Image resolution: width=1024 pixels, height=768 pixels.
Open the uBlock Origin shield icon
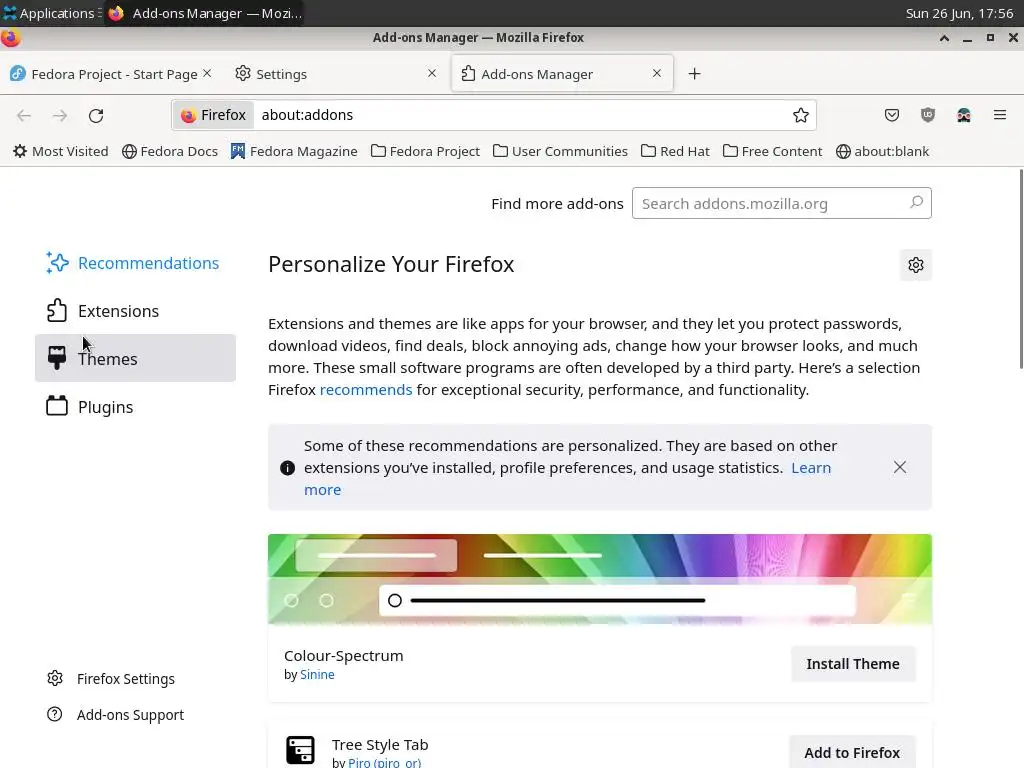pyautogui.click(x=927, y=116)
